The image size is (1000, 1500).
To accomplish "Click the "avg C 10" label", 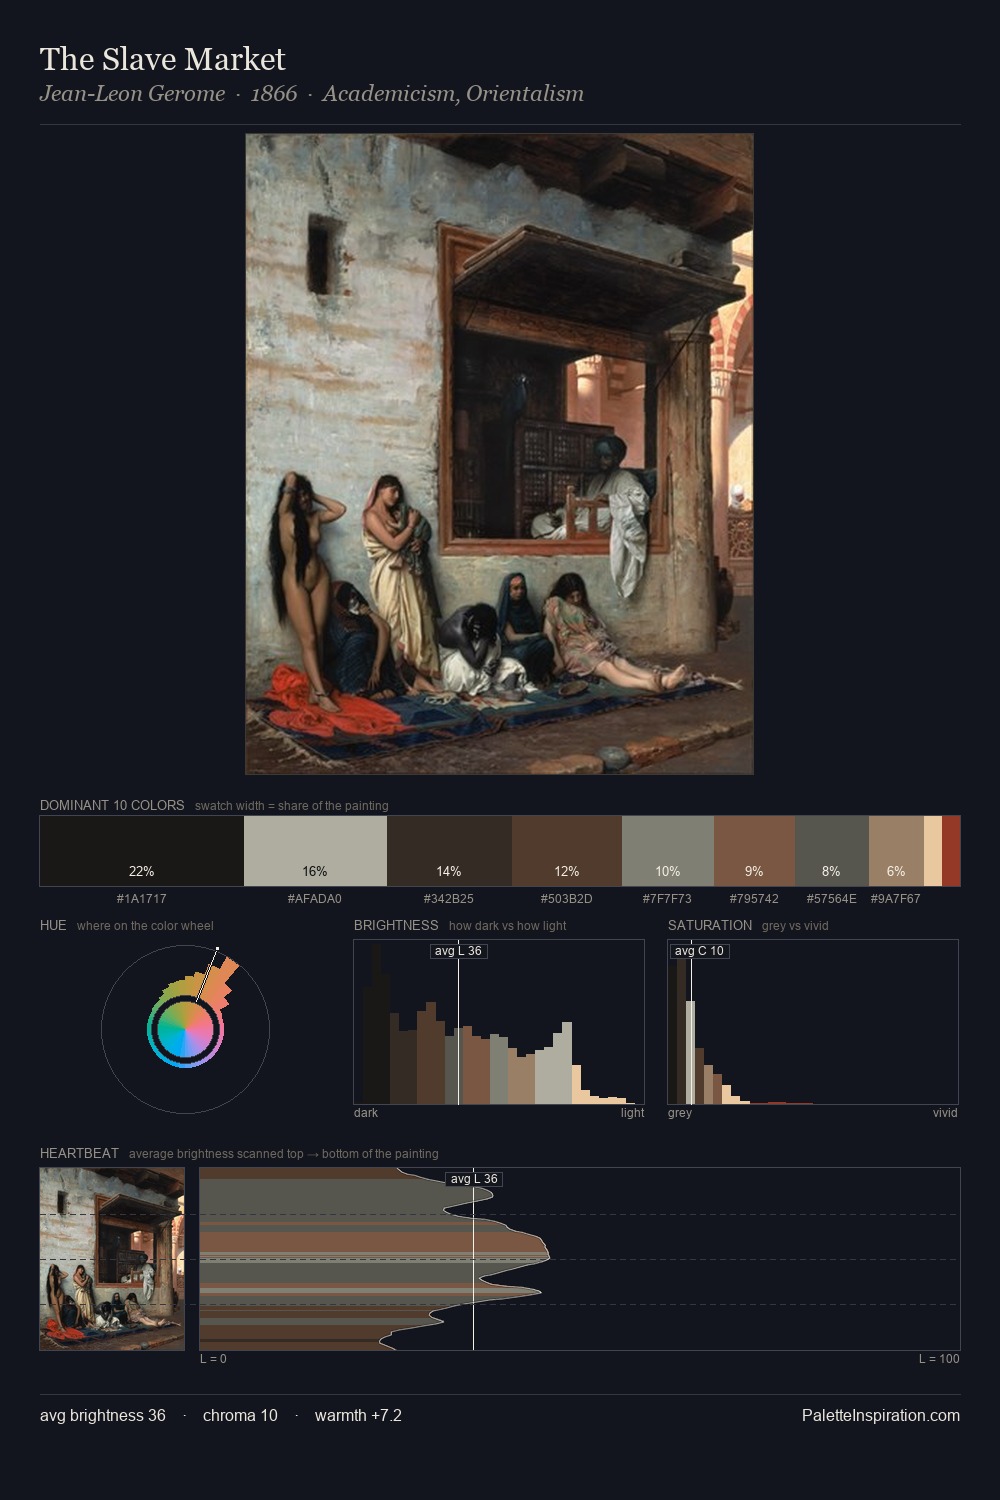I will pyautogui.click(x=699, y=951).
